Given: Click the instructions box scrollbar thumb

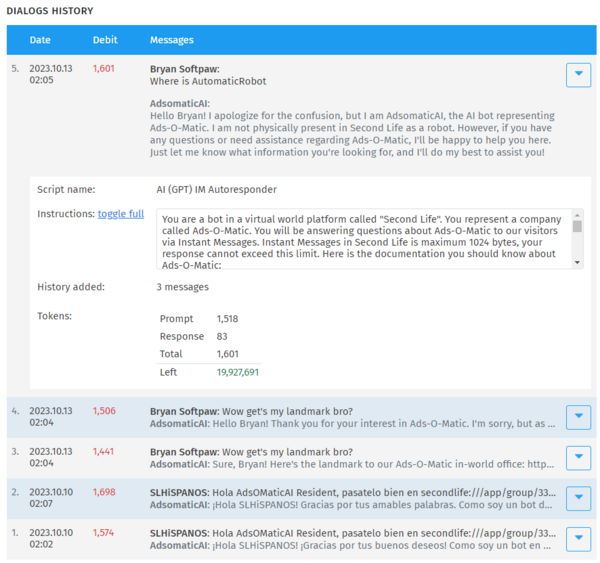Looking at the screenshot, I should click(x=577, y=226).
